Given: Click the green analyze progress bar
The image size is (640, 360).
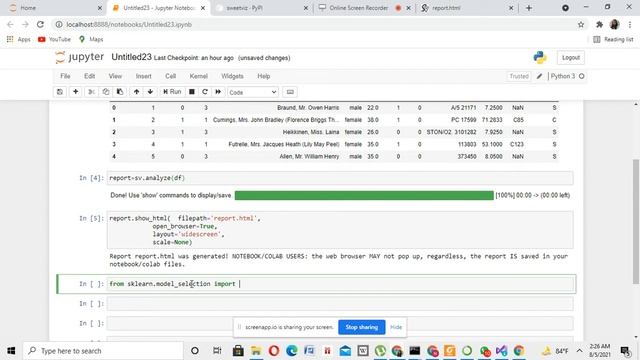Looking at the screenshot, I should 364,196.
